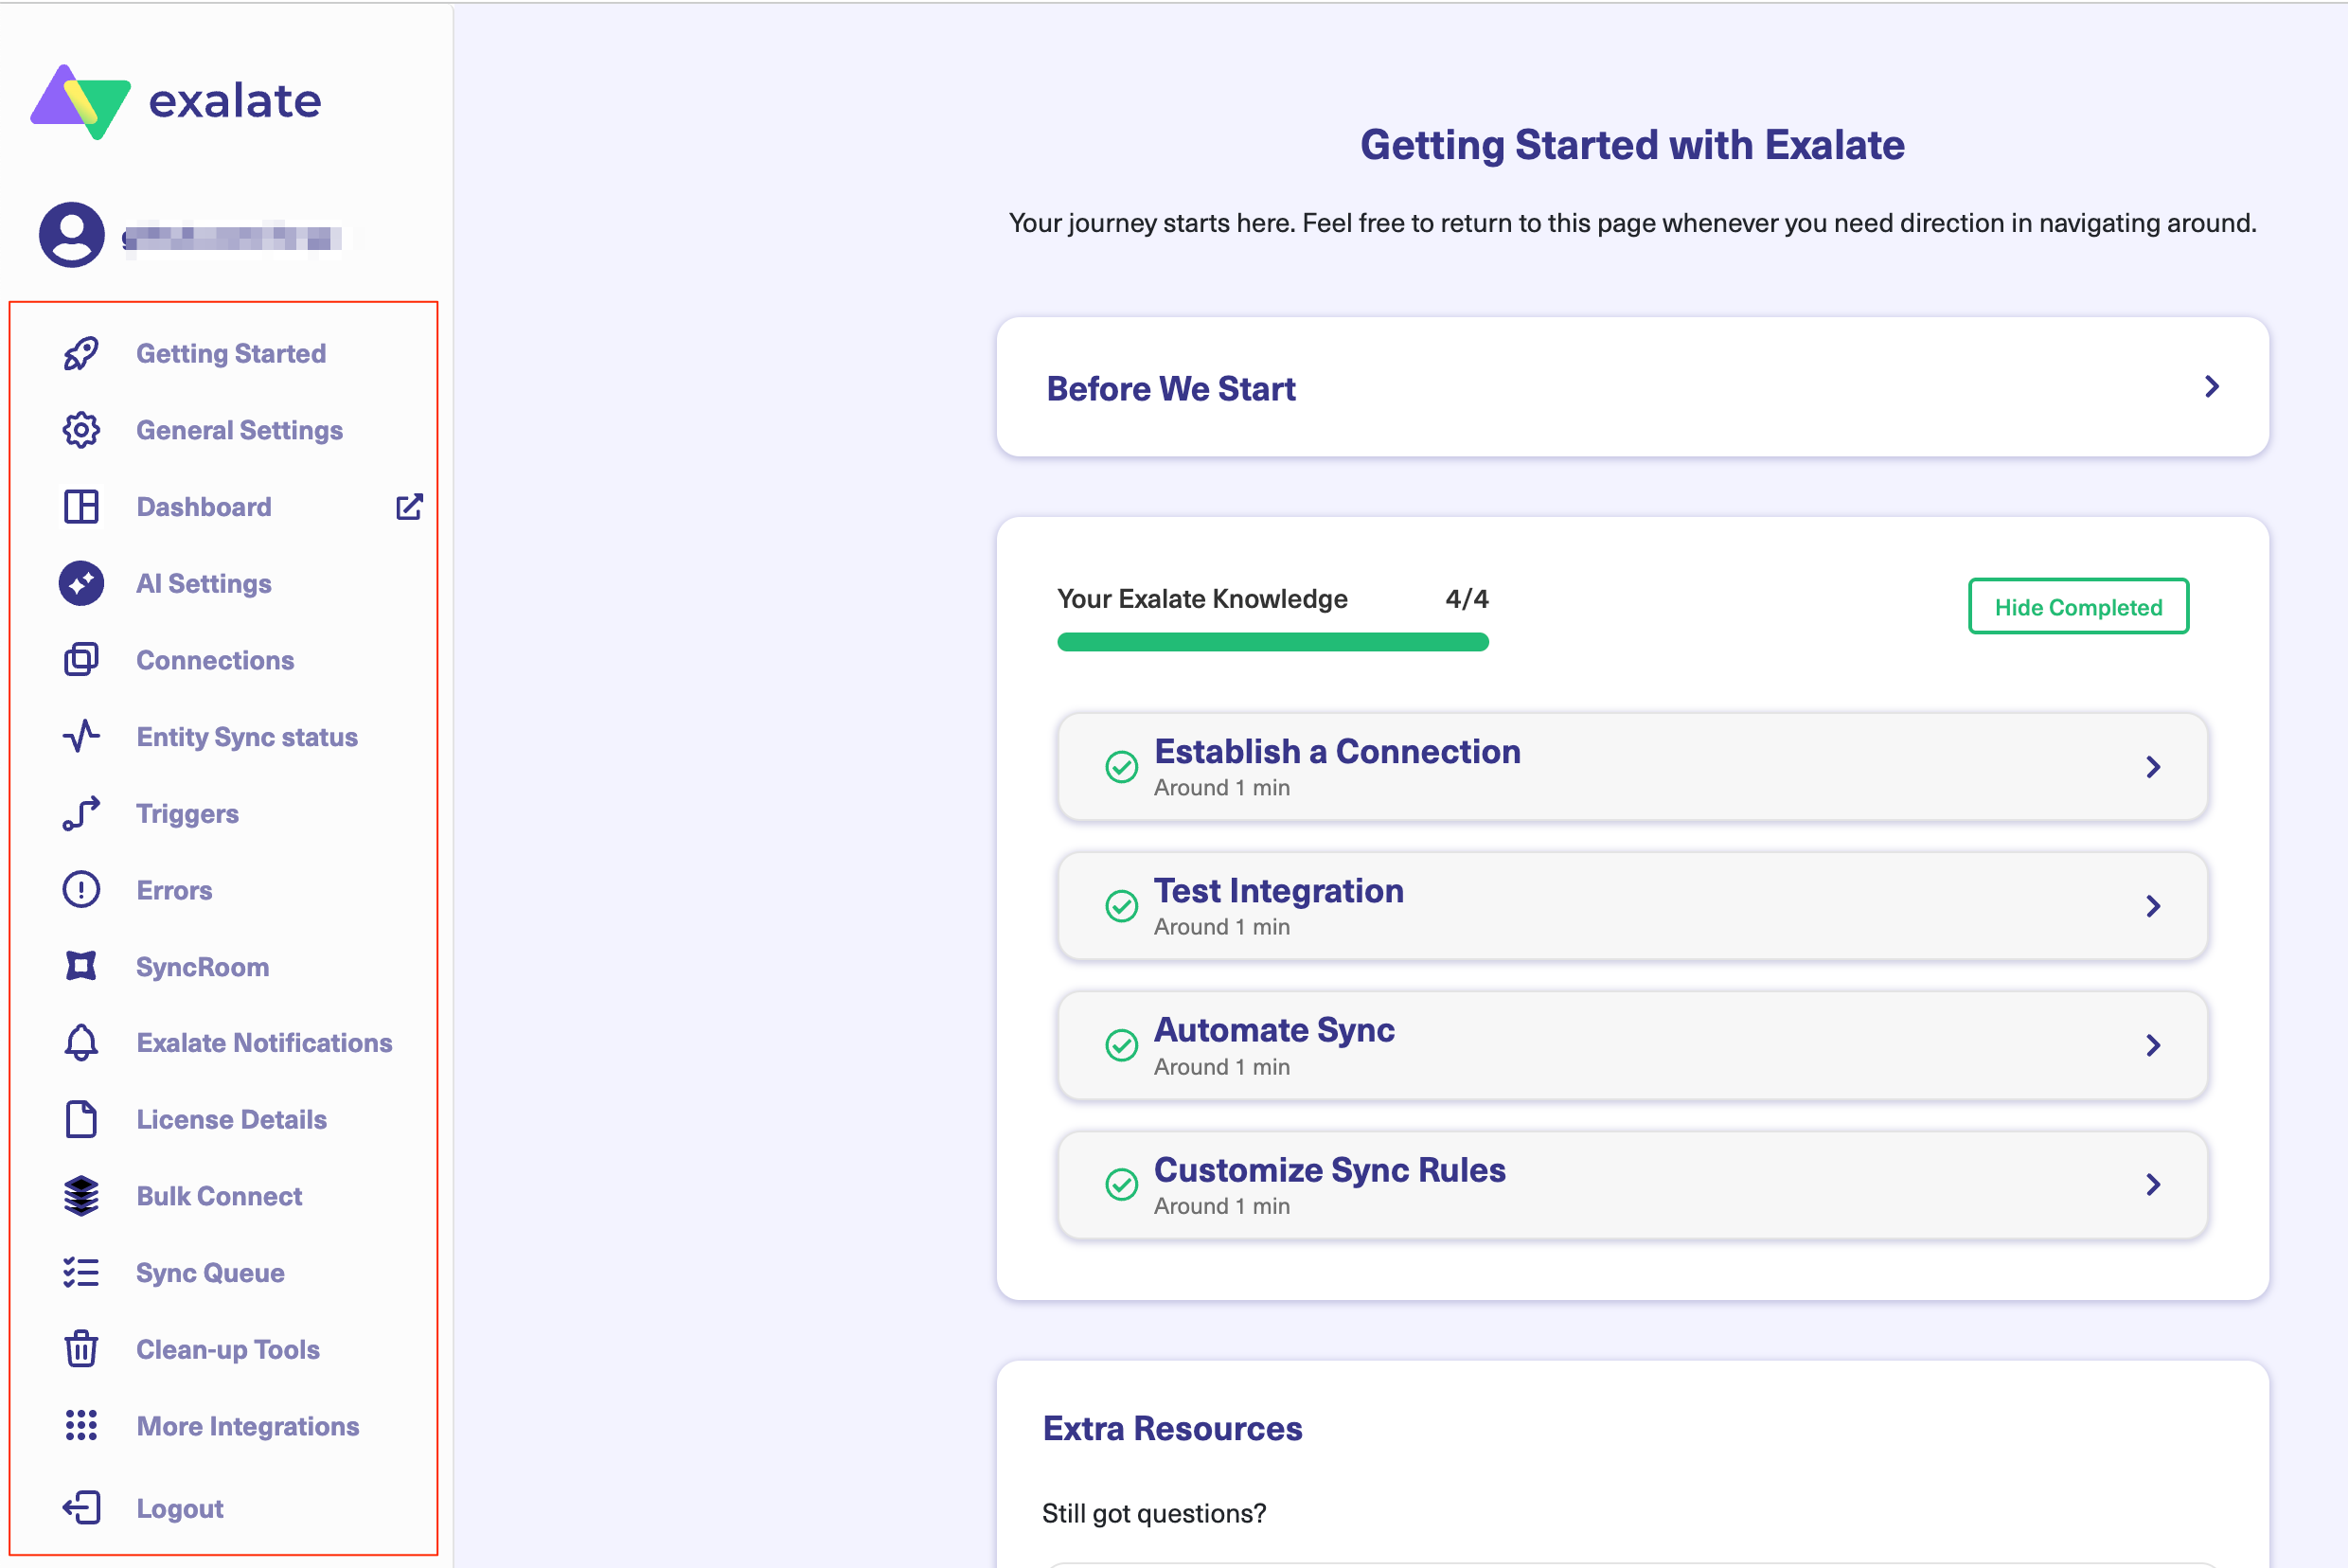Open the Errors menu item
The width and height of the screenshot is (2348, 1568).
point(174,890)
